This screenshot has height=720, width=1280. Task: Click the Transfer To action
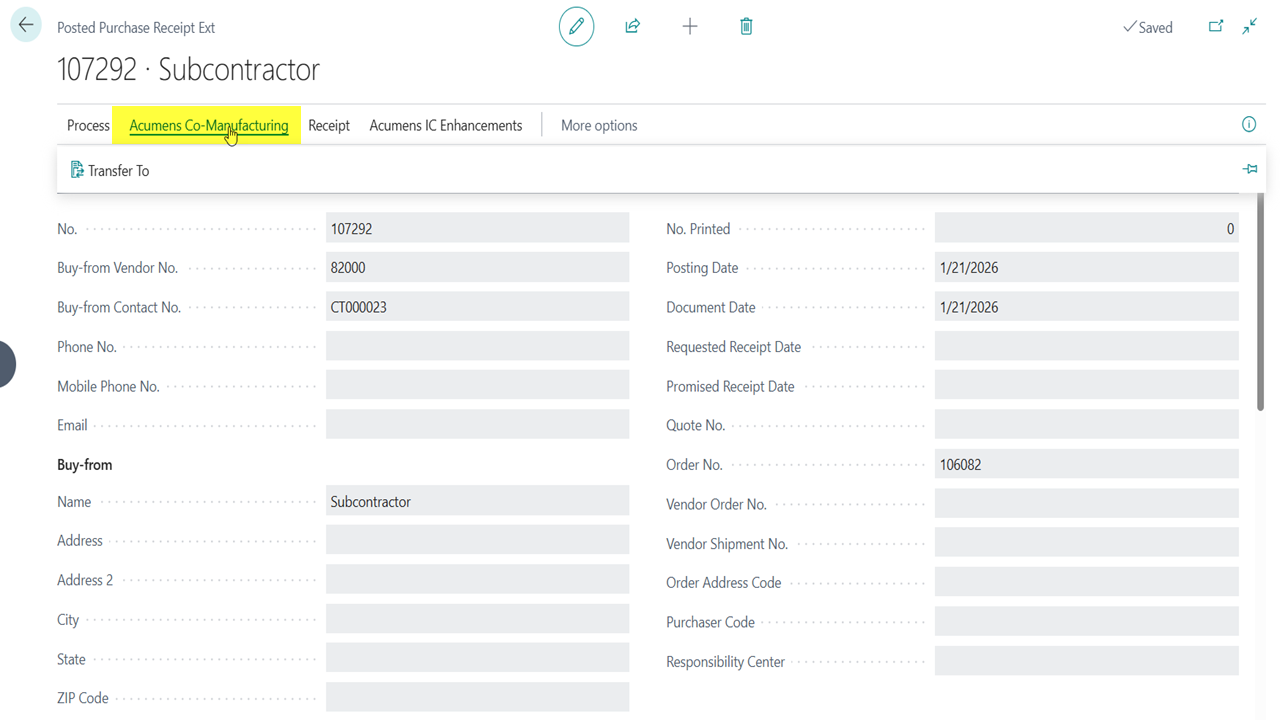(110, 171)
